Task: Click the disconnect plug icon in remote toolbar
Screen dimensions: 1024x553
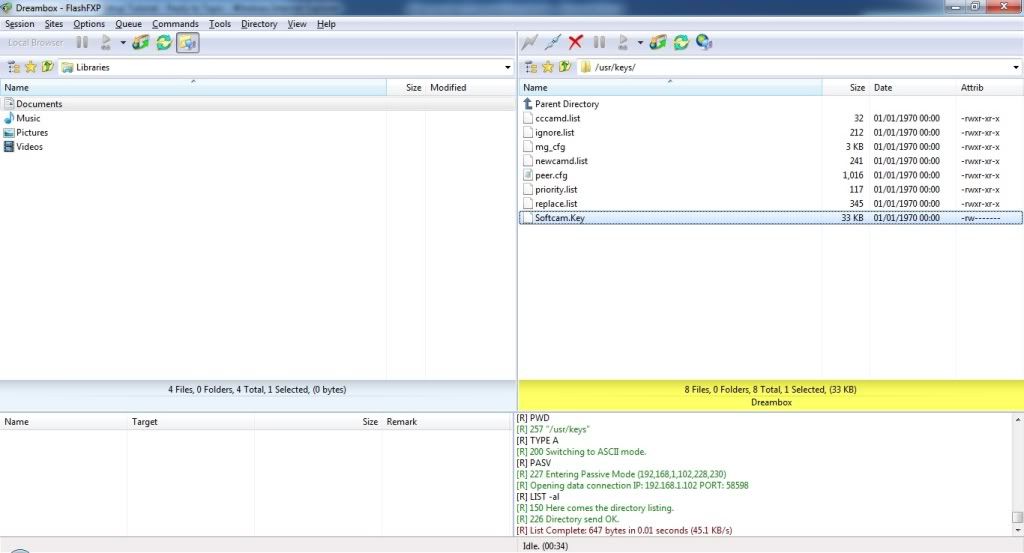Action: point(552,42)
